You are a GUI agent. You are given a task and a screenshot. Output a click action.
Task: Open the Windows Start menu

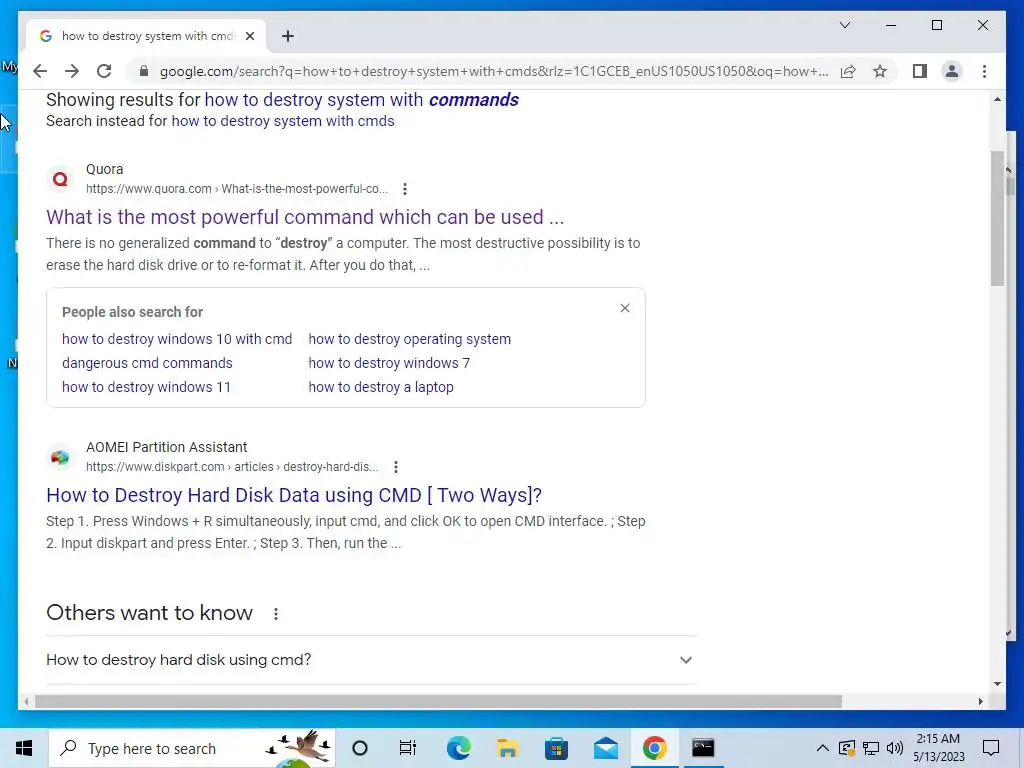coord(24,748)
